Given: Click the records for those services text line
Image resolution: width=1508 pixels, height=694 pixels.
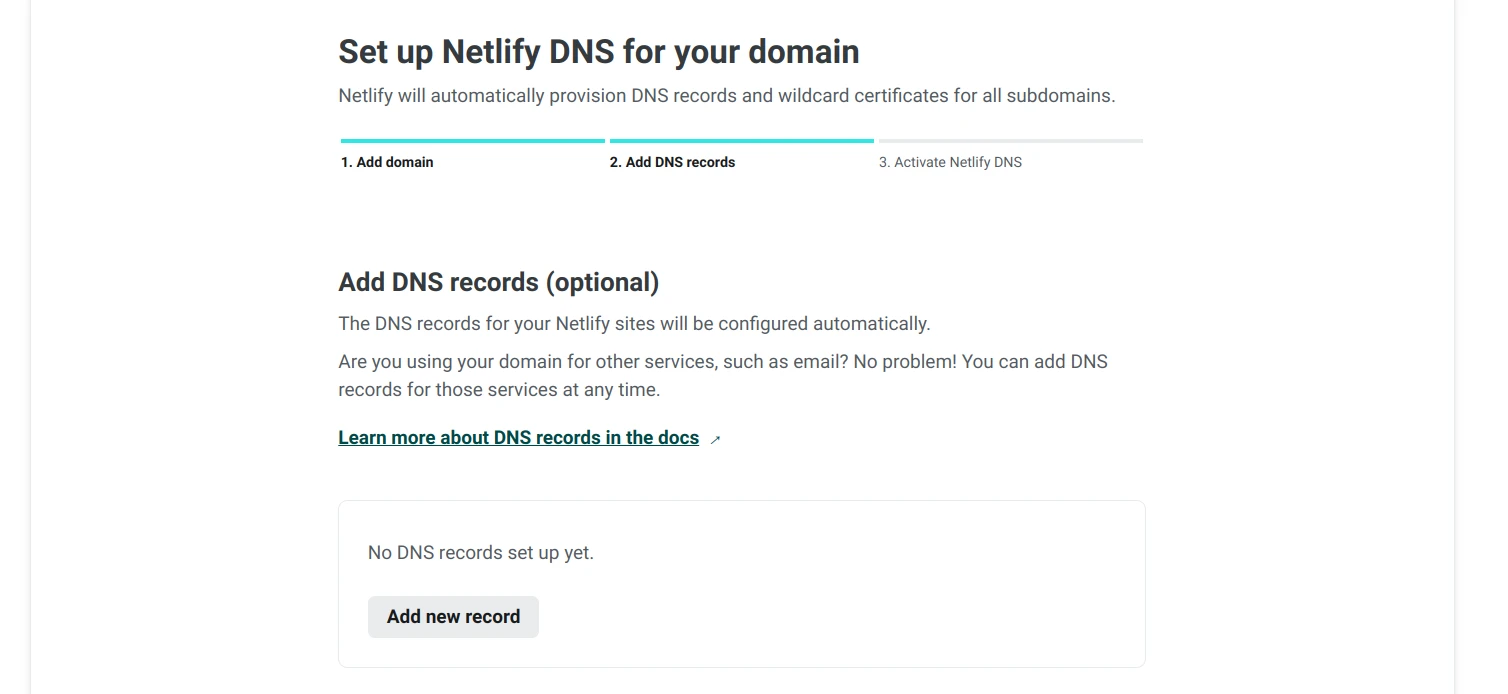Looking at the screenshot, I should 499,390.
